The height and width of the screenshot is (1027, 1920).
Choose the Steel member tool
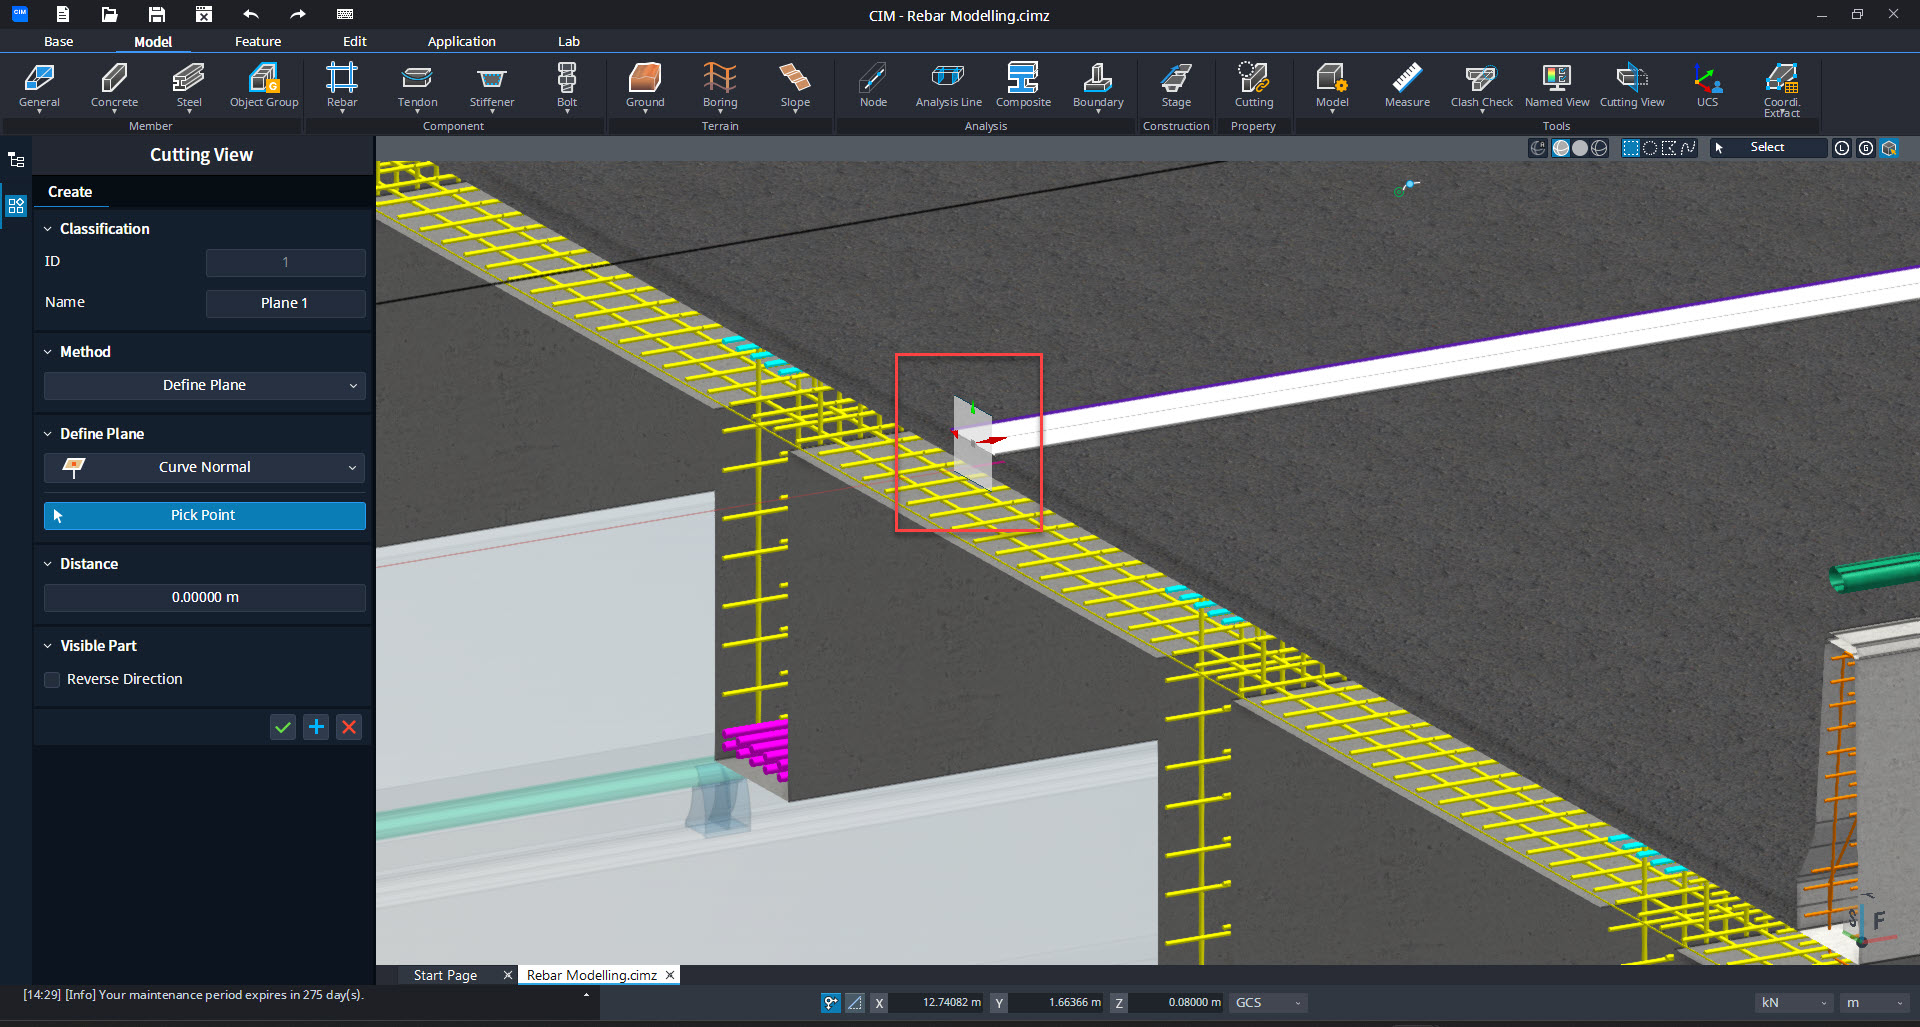click(188, 86)
